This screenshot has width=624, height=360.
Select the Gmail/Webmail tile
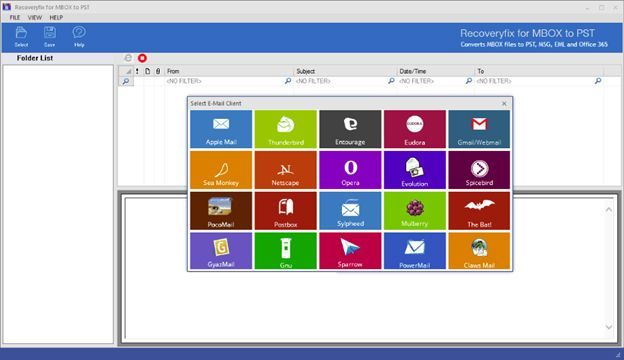pyautogui.click(x=479, y=129)
